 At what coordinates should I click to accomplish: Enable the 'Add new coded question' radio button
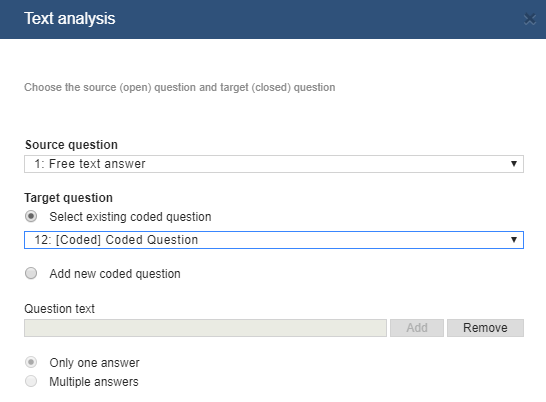pyautogui.click(x=31, y=273)
